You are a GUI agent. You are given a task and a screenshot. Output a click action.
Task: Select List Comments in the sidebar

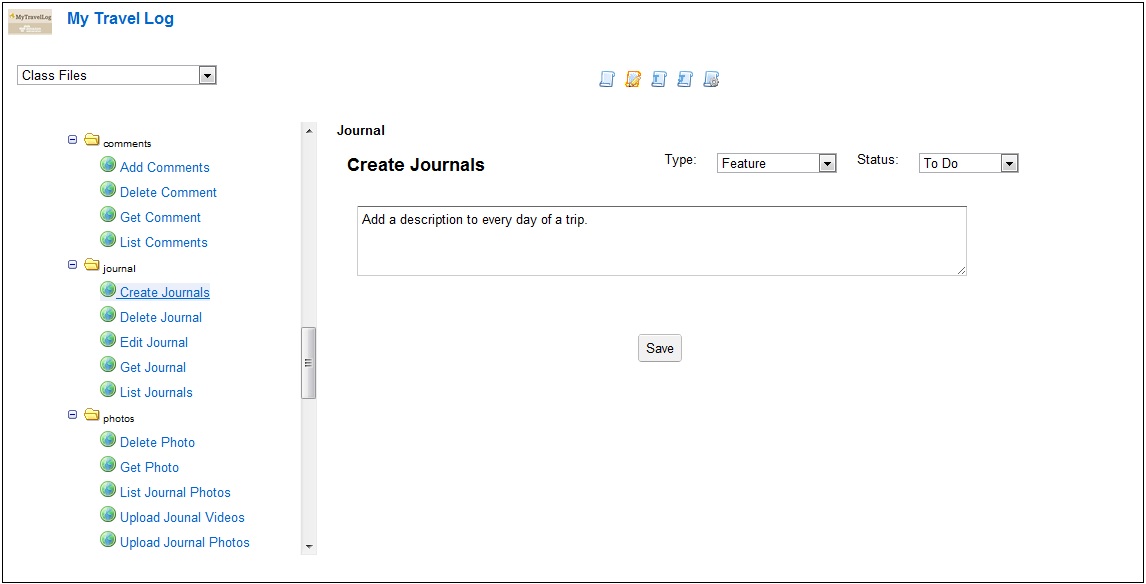tap(163, 241)
